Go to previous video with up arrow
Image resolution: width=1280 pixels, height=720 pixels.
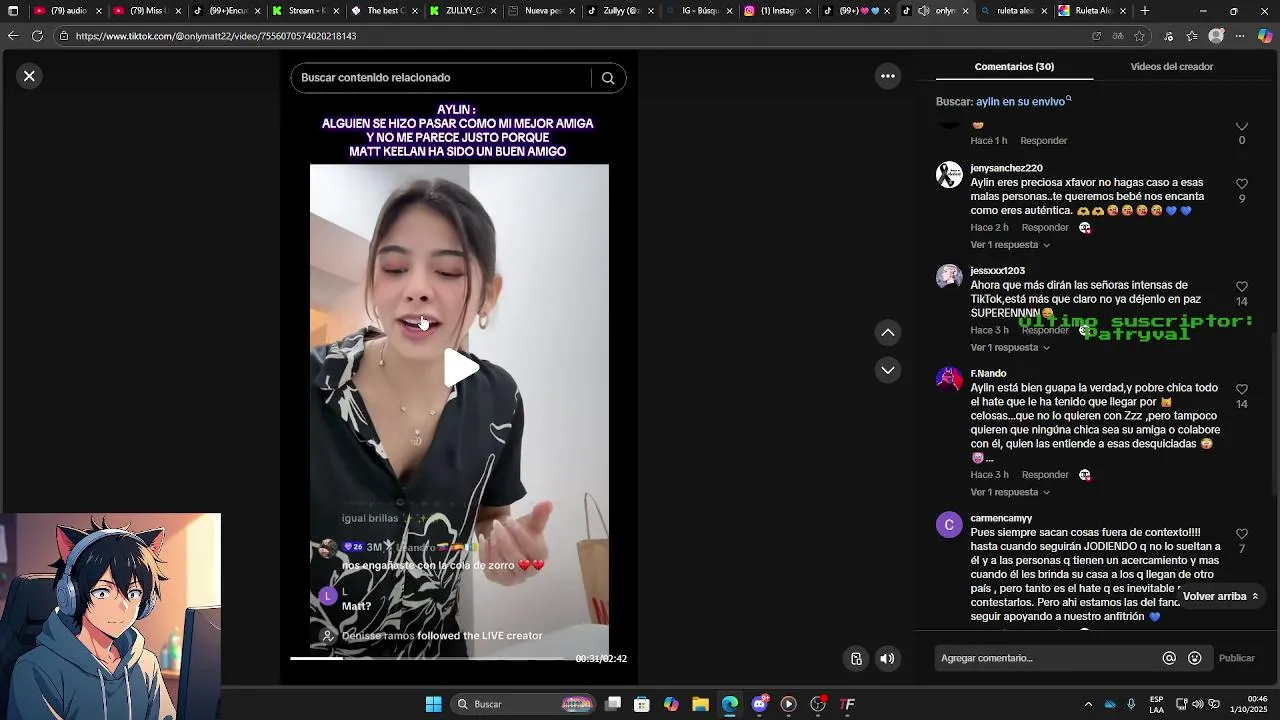887,332
